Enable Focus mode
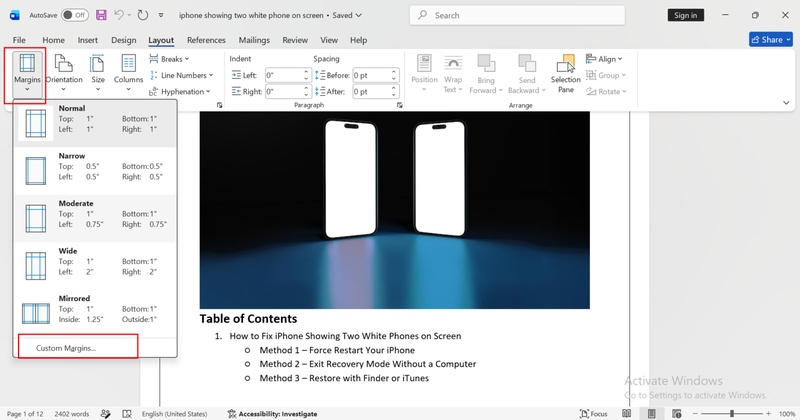The image size is (800, 420). (x=593, y=414)
